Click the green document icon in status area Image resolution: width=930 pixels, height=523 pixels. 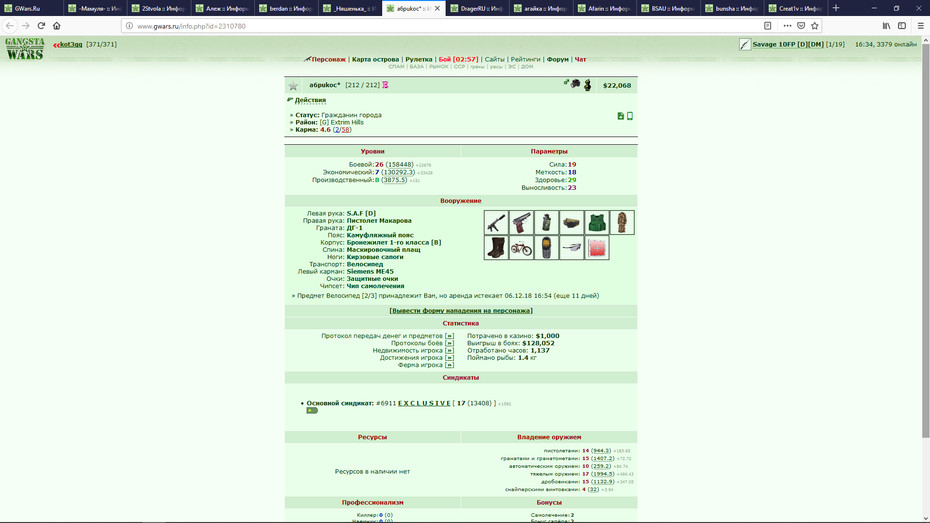point(620,116)
